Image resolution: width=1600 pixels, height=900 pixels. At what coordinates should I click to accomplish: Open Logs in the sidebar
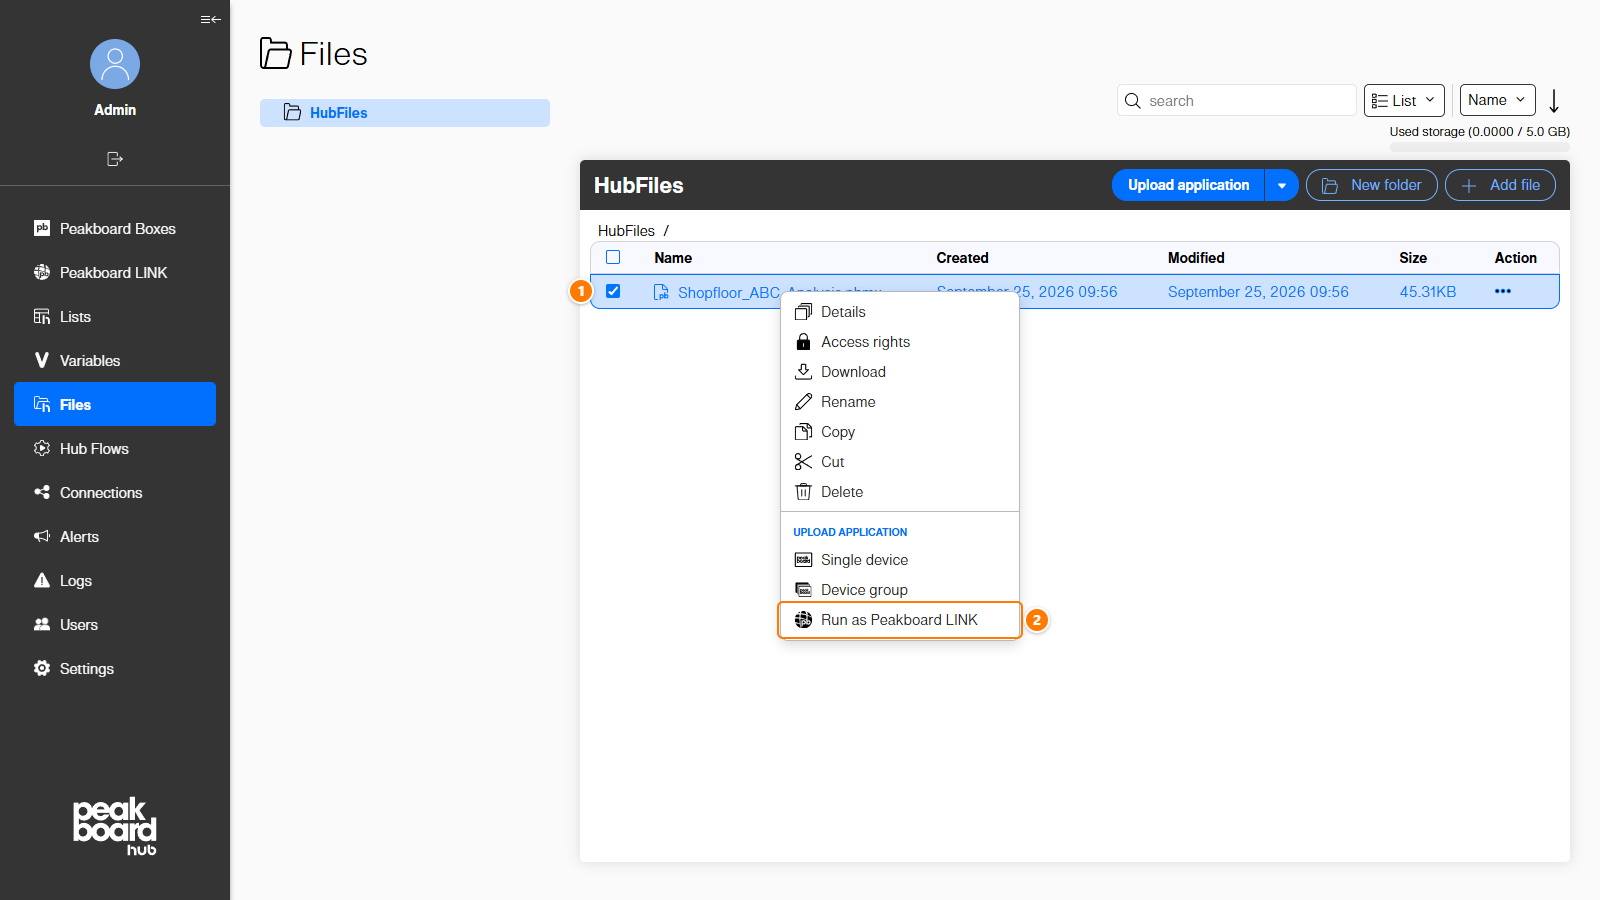pos(115,581)
